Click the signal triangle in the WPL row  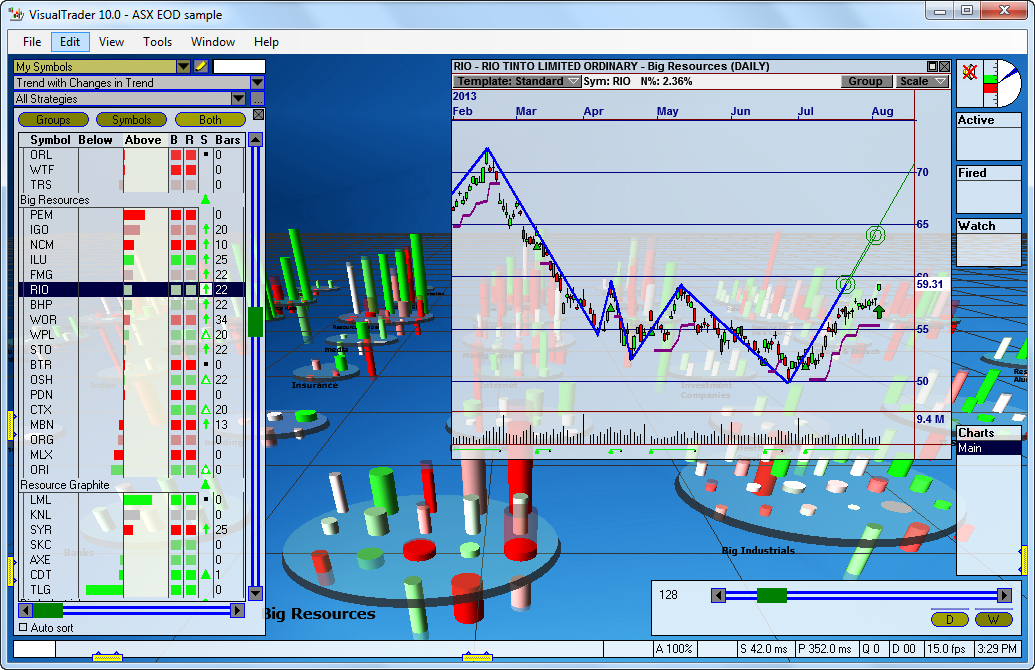(x=206, y=335)
